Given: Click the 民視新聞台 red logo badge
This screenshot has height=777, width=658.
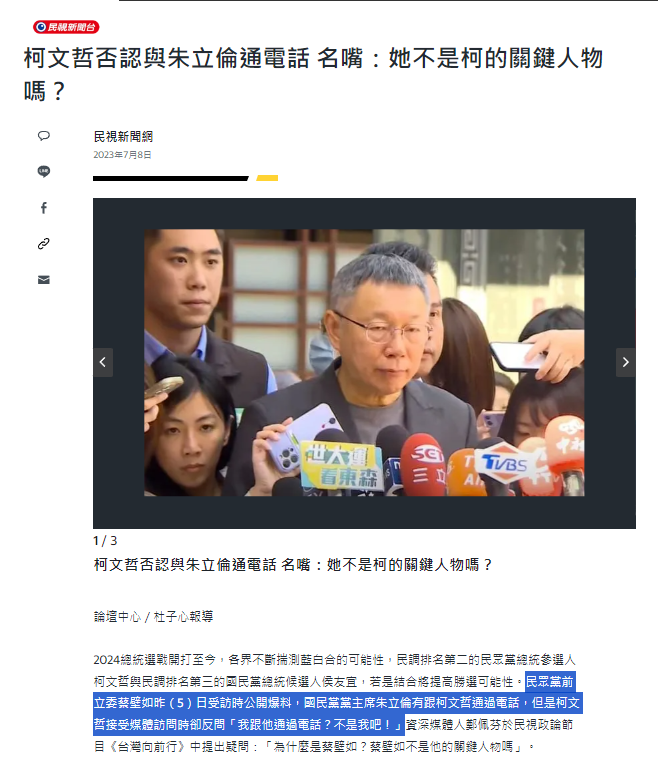Looking at the screenshot, I should [66, 27].
